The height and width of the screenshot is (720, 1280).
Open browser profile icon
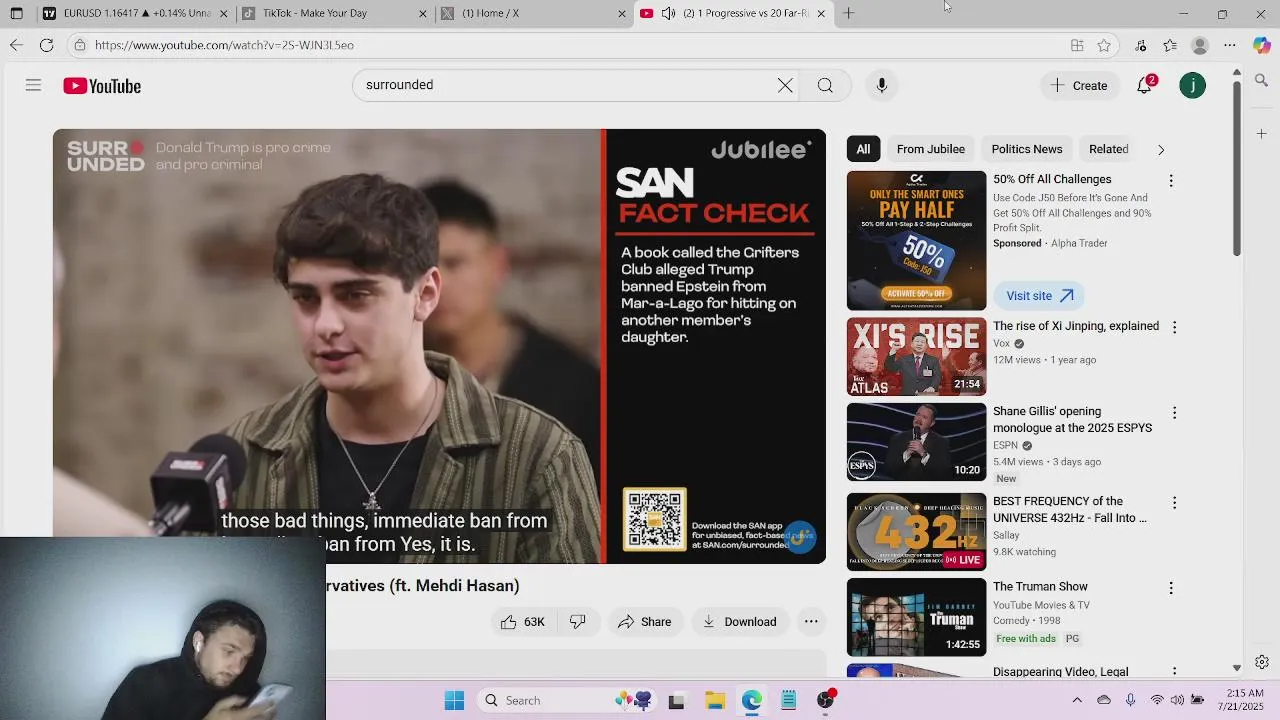click(x=1200, y=45)
